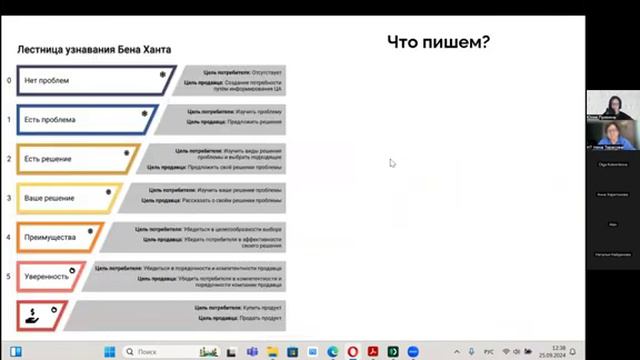Image resolution: width=640 pixels, height=360 pixels.
Task: Select the top participant video thumbnail
Action: [x=613, y=105]
